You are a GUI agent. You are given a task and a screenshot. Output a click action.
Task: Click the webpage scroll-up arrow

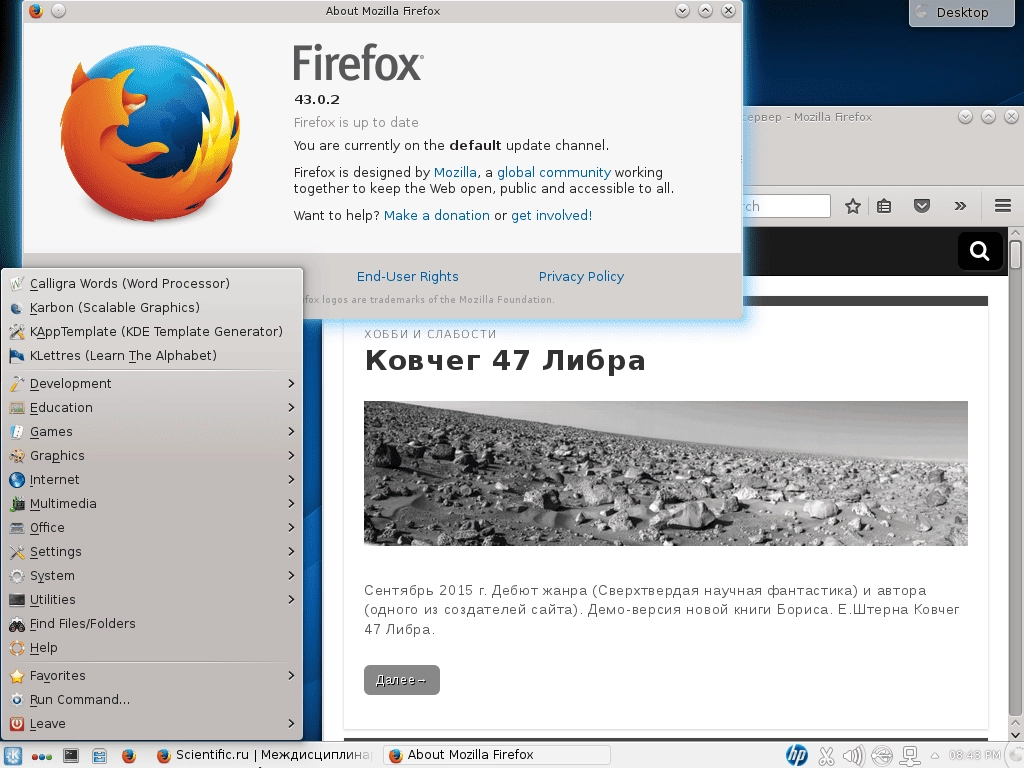click(1016, 232)
